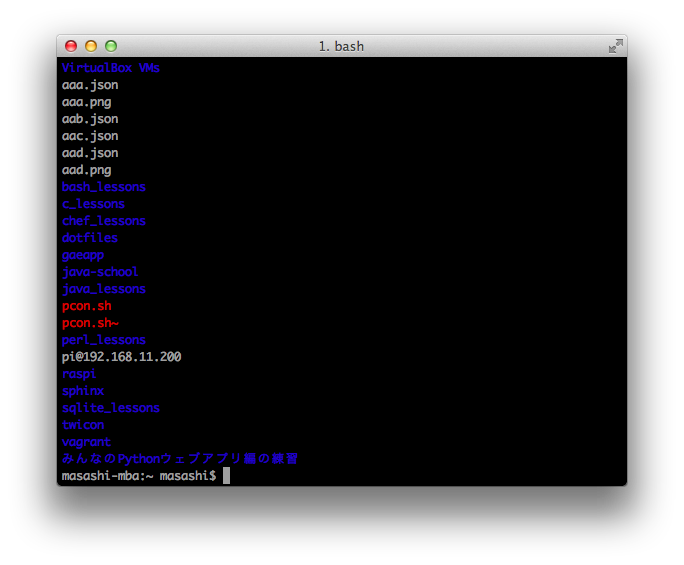
Task: Click the terminal cursor block after the prompt
Action: [x=226, y=476]
